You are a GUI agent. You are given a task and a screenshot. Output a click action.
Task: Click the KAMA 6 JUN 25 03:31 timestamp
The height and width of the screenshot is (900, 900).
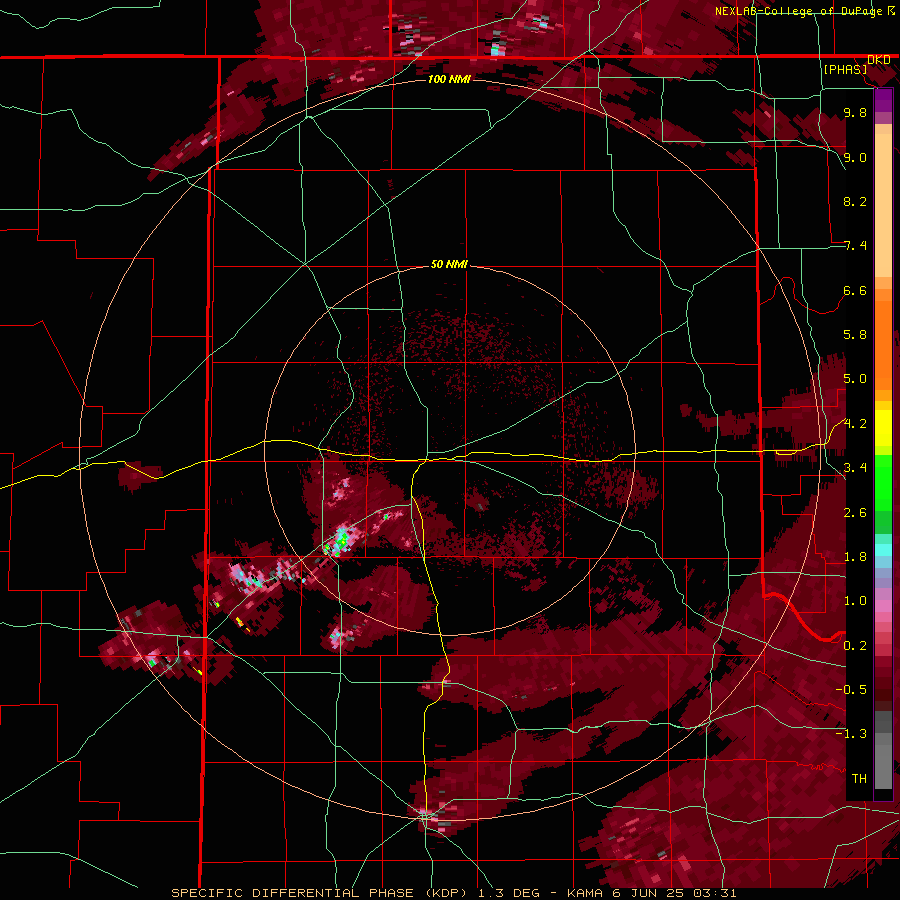652,893
